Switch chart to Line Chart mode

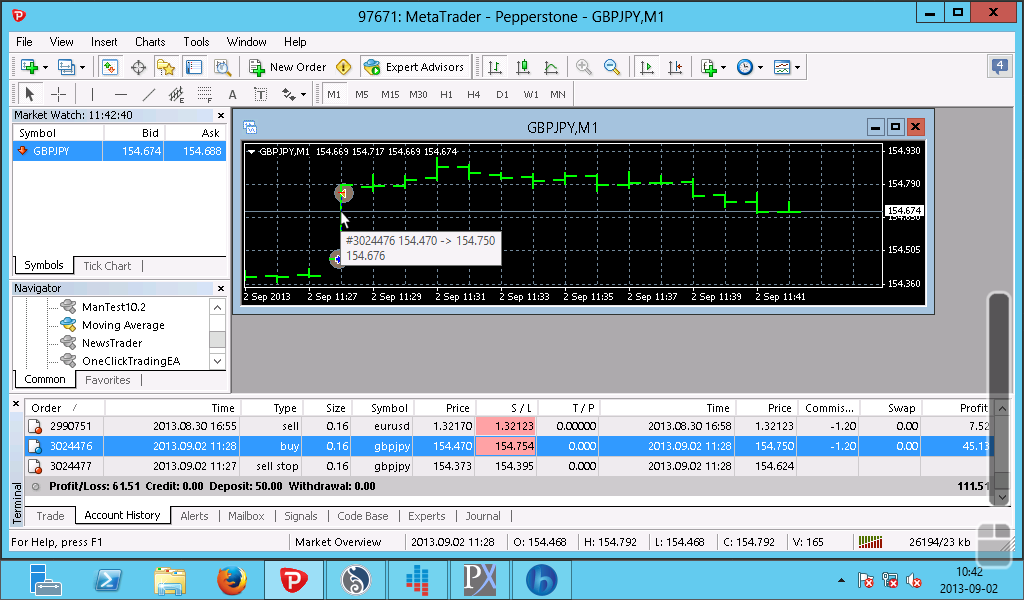coord(551,67)
